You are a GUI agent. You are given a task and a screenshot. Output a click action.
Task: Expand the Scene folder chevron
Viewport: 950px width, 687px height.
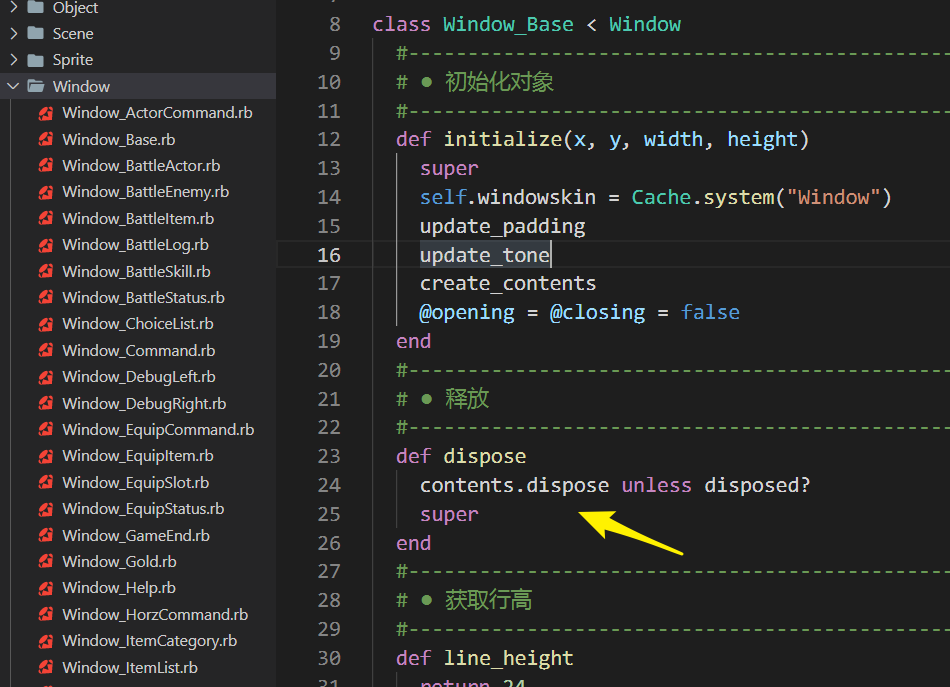13,33
